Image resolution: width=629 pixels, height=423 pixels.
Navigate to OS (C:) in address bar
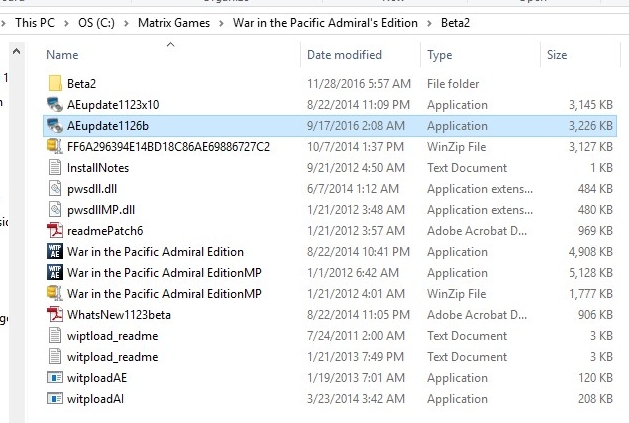point(96,23)
